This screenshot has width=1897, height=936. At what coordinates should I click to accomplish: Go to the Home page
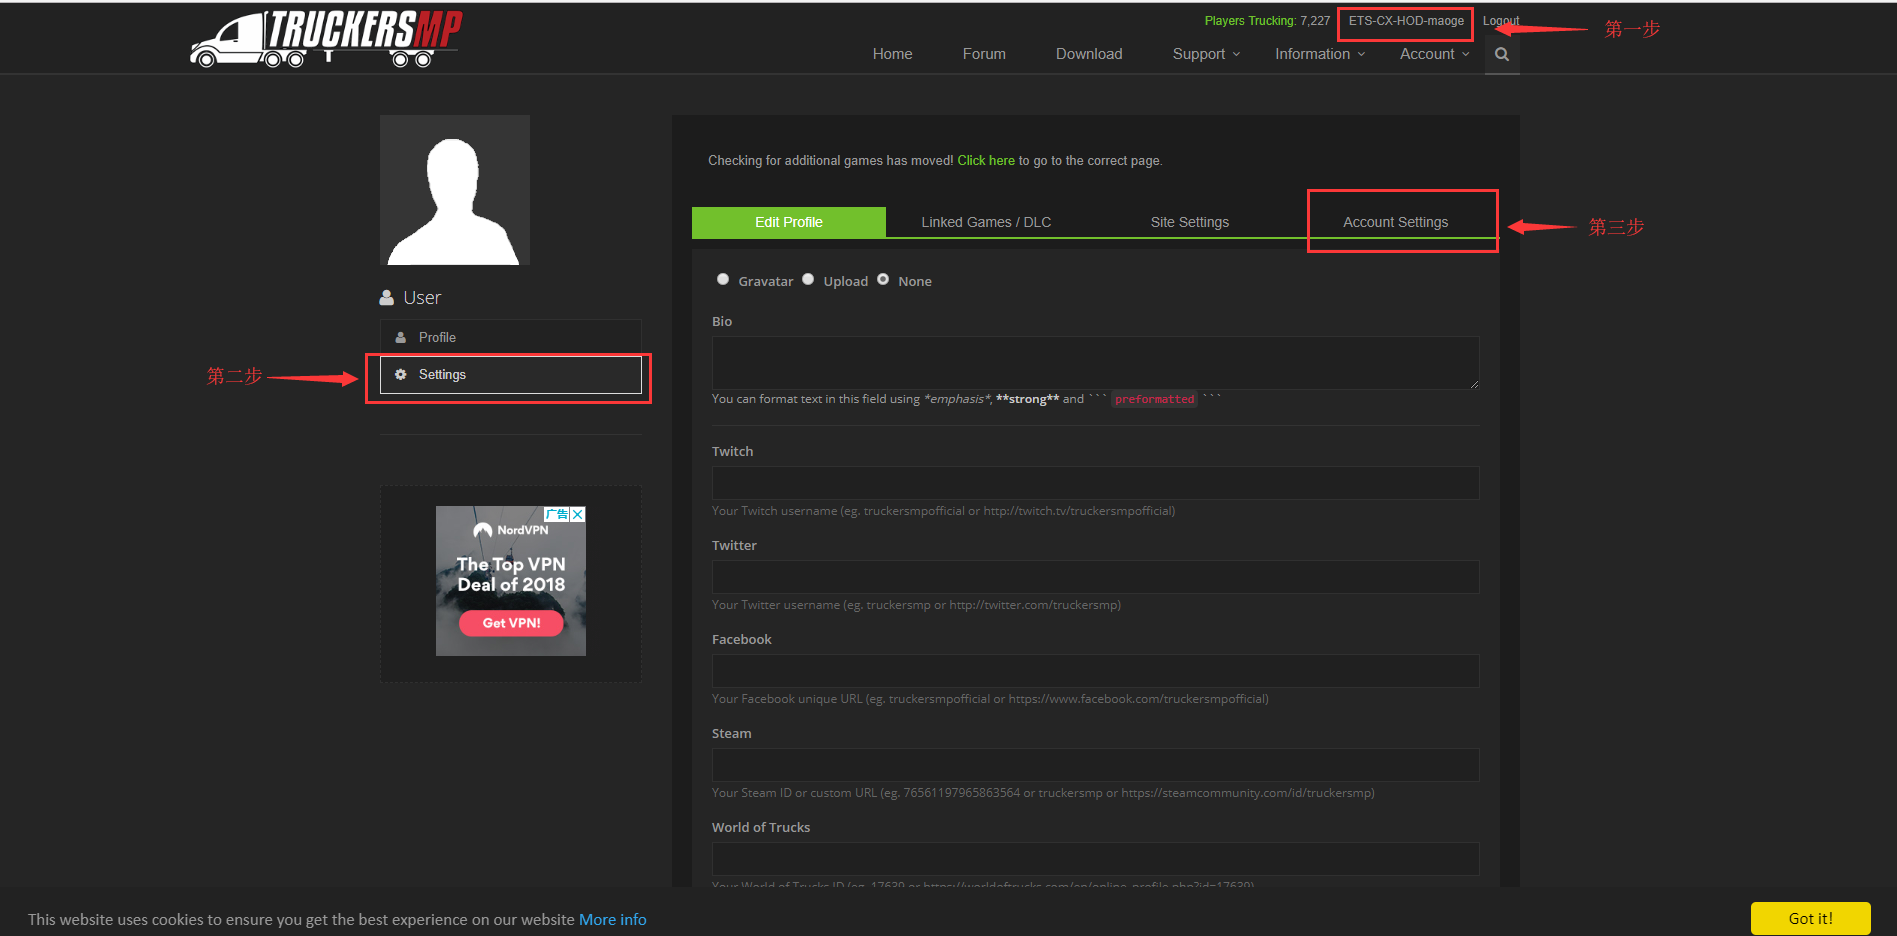(x=892, y=54)
